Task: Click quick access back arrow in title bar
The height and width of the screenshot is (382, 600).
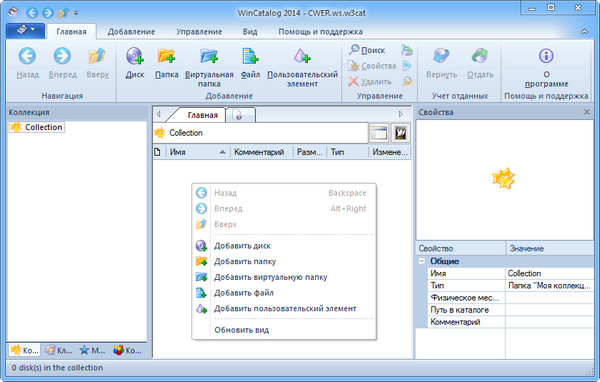Action: point(32,13)
